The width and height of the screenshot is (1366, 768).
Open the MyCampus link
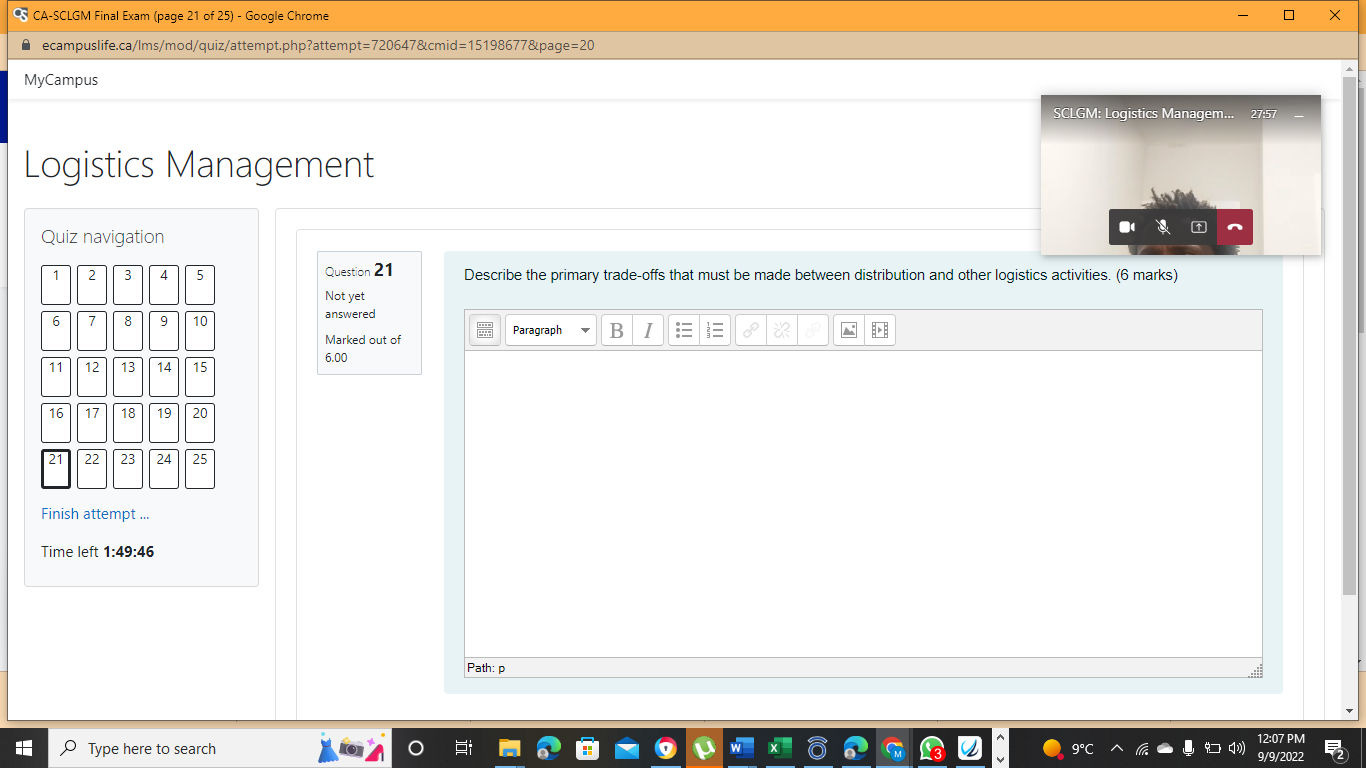click(x=61, y=80)
